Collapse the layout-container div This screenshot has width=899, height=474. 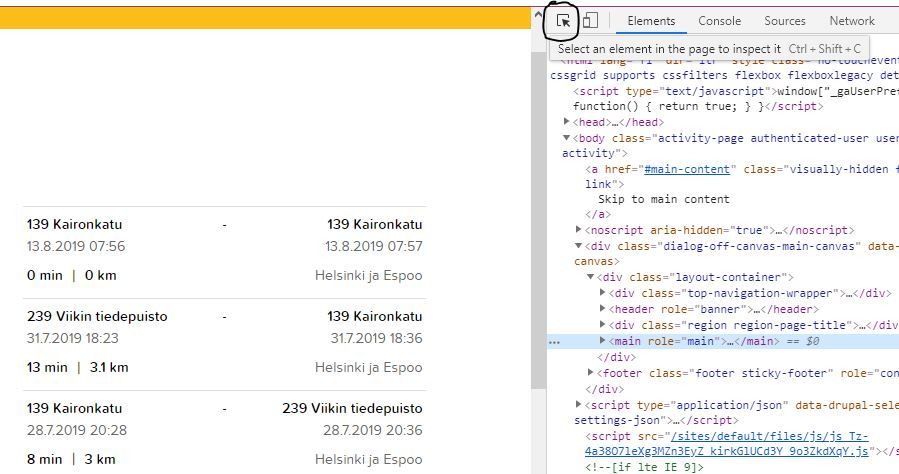coord(590,276)
